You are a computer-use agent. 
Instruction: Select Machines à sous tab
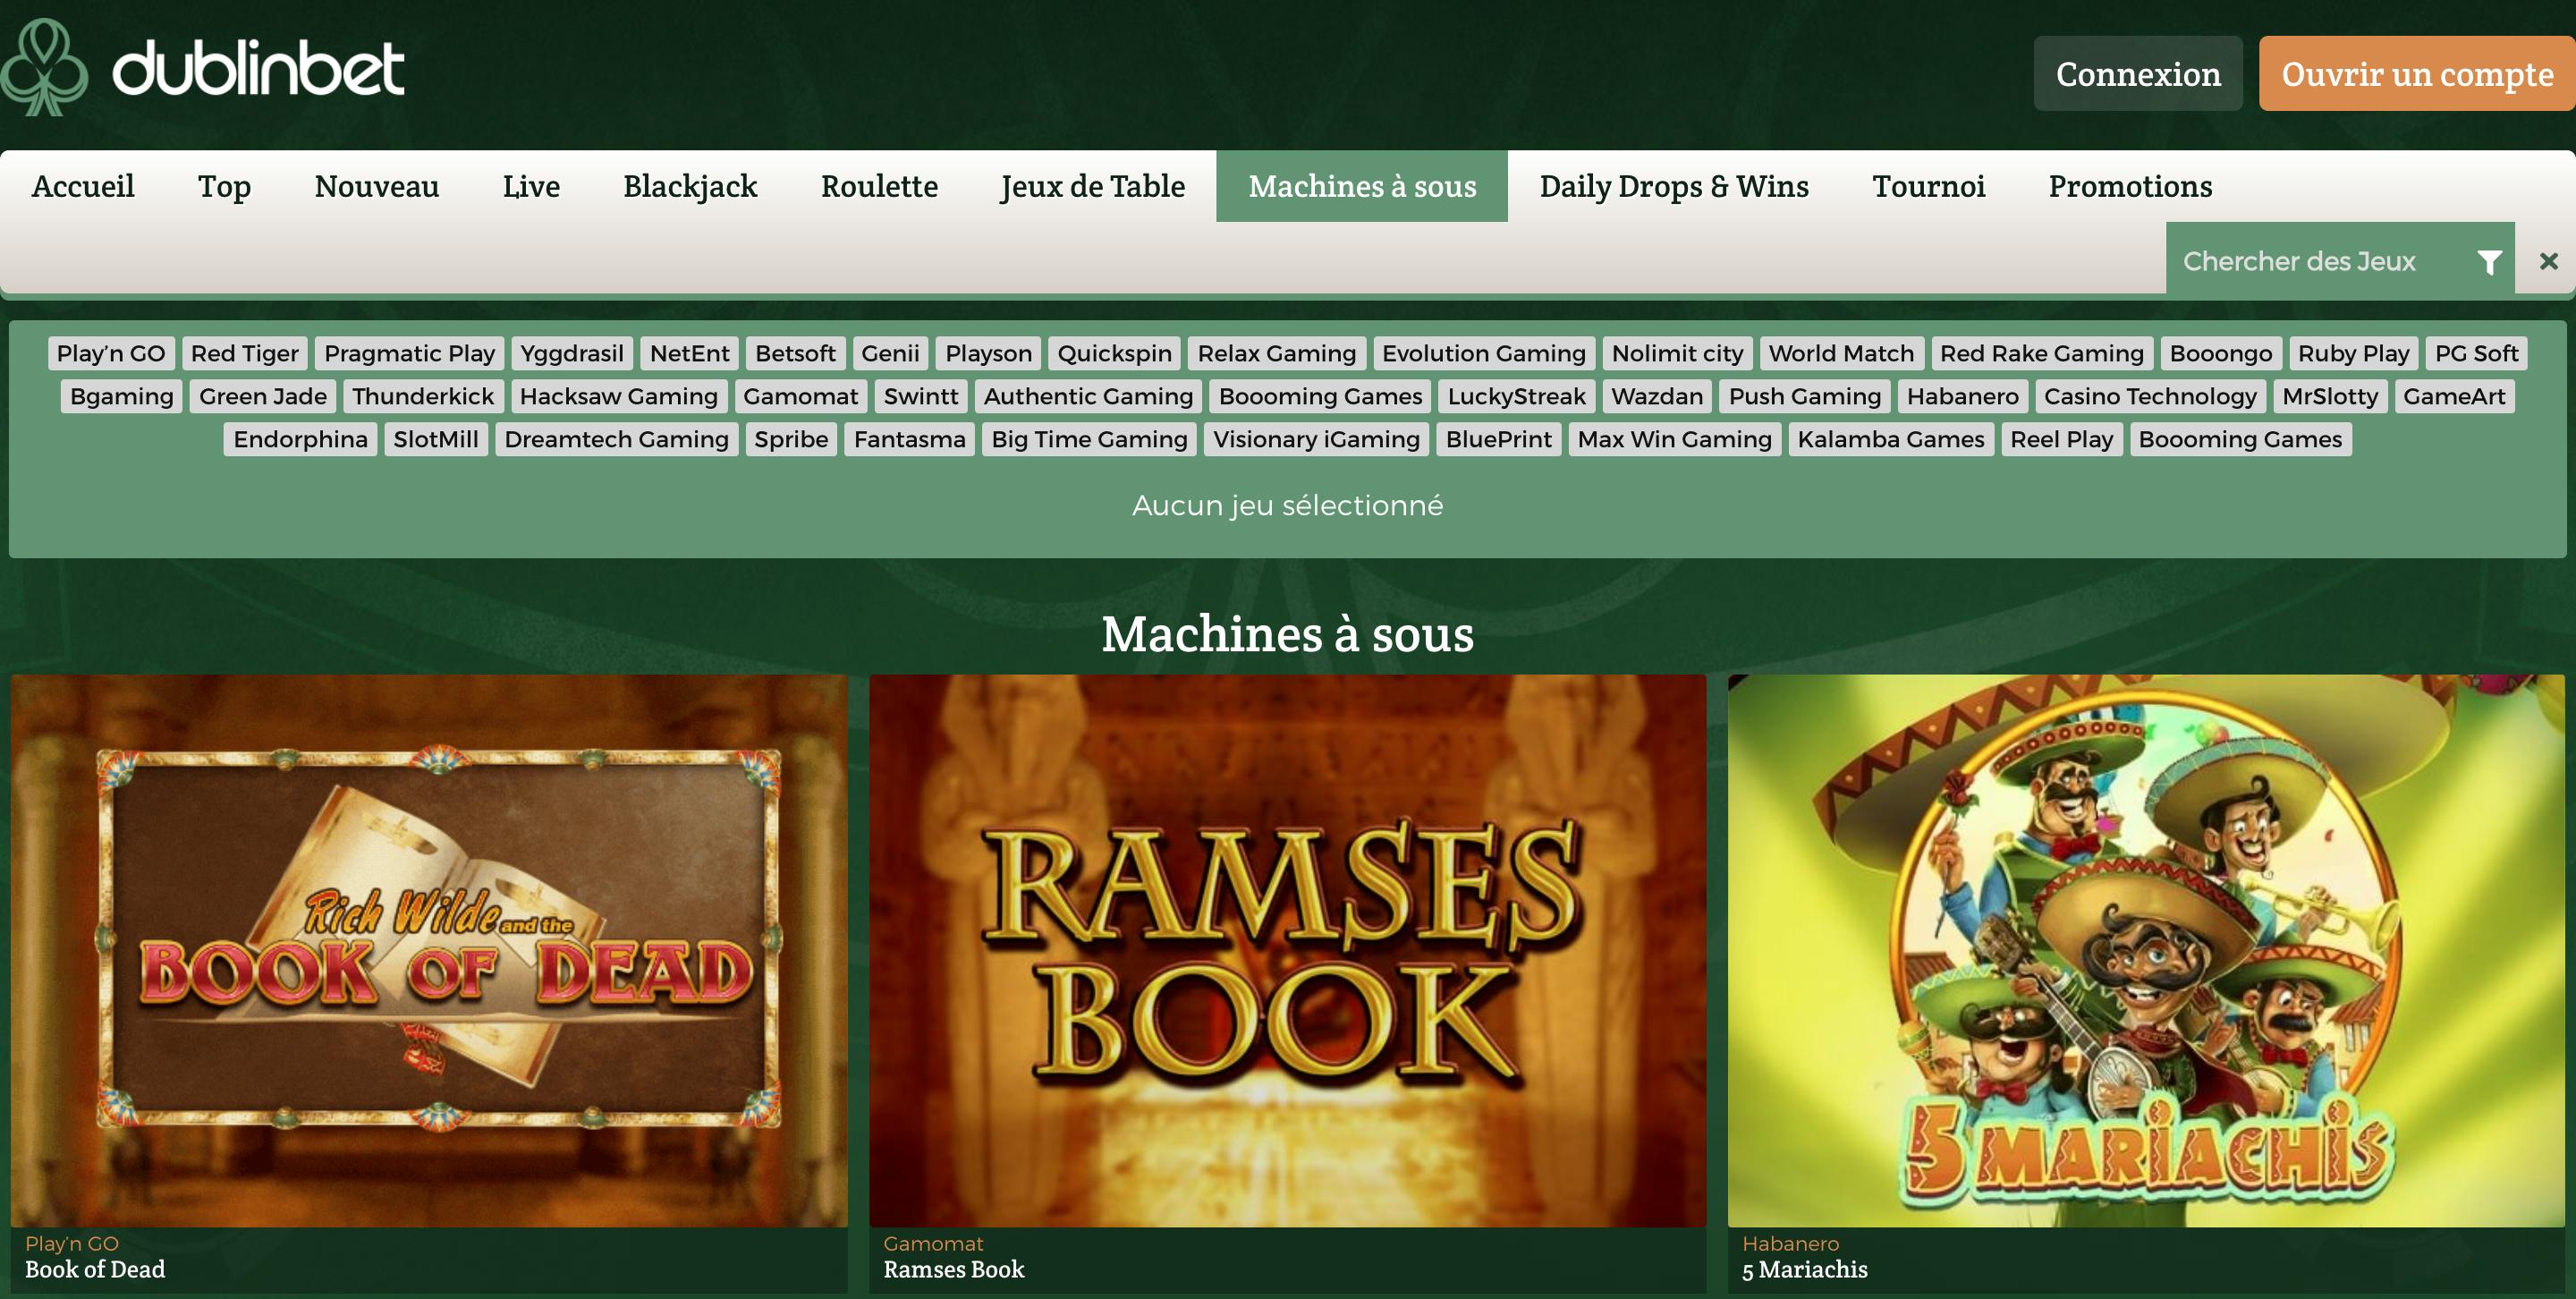(x=1362, y=186)
